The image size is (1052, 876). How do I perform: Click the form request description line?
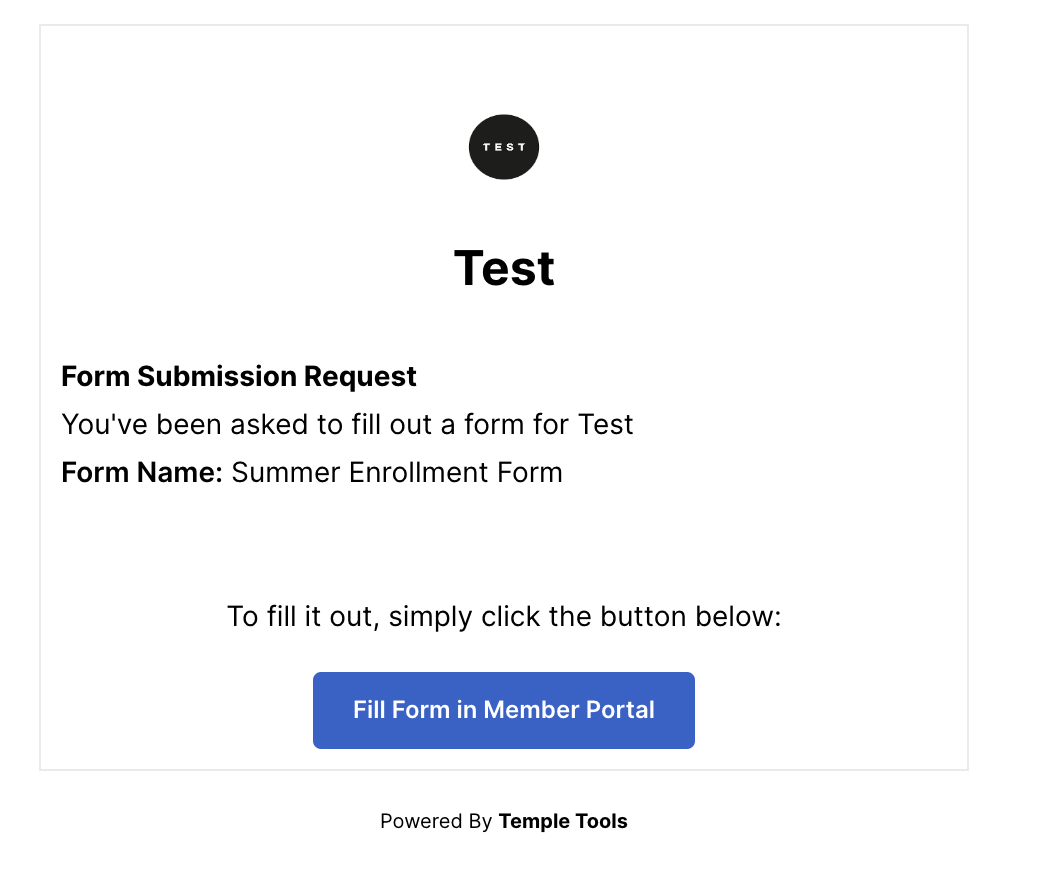[x=347, y=424]
